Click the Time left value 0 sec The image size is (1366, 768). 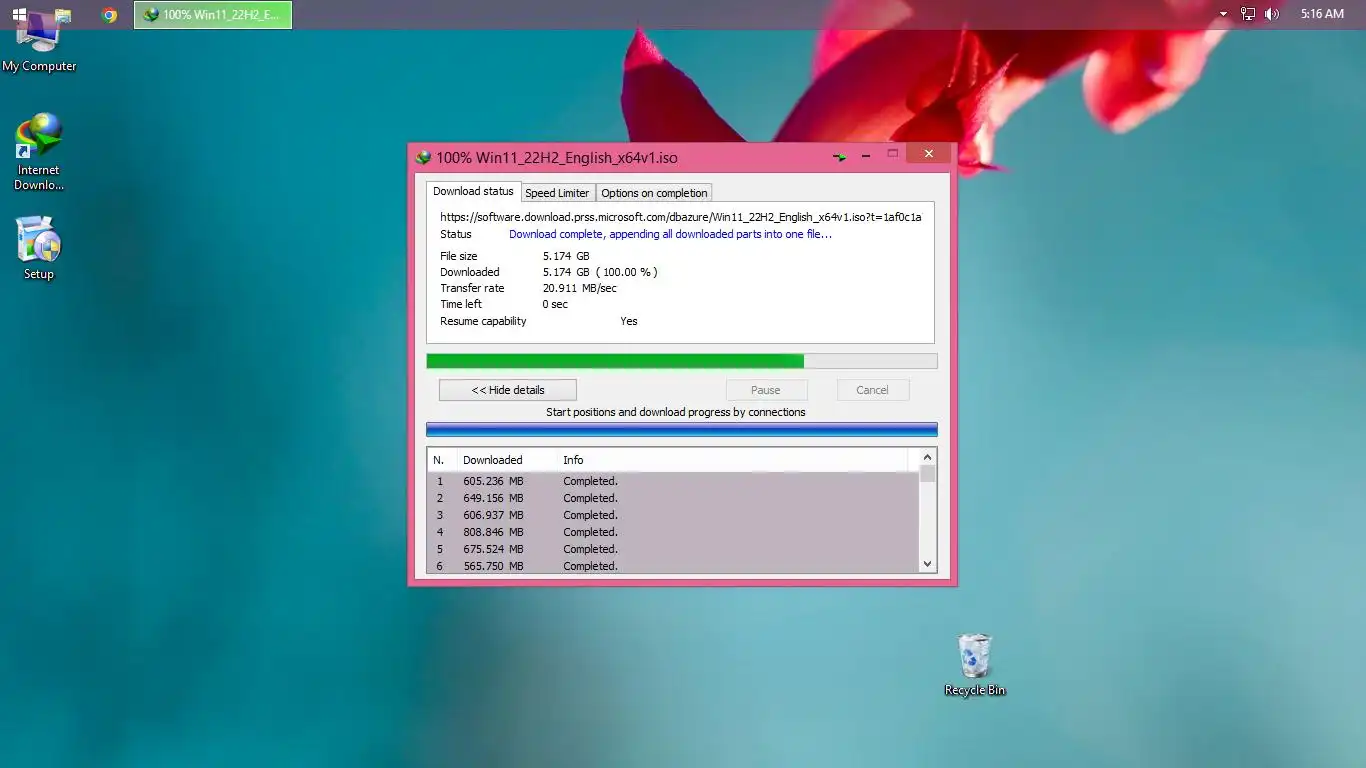(x=555, y=304)
